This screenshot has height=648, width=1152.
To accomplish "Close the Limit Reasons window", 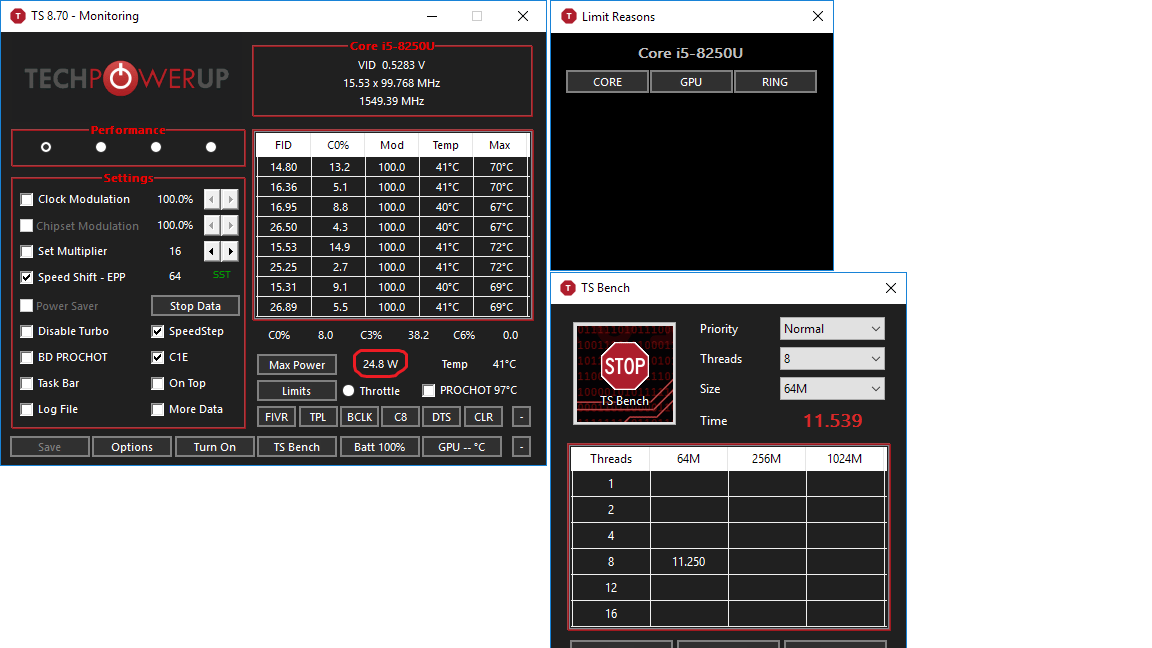I will pos(818,16).
